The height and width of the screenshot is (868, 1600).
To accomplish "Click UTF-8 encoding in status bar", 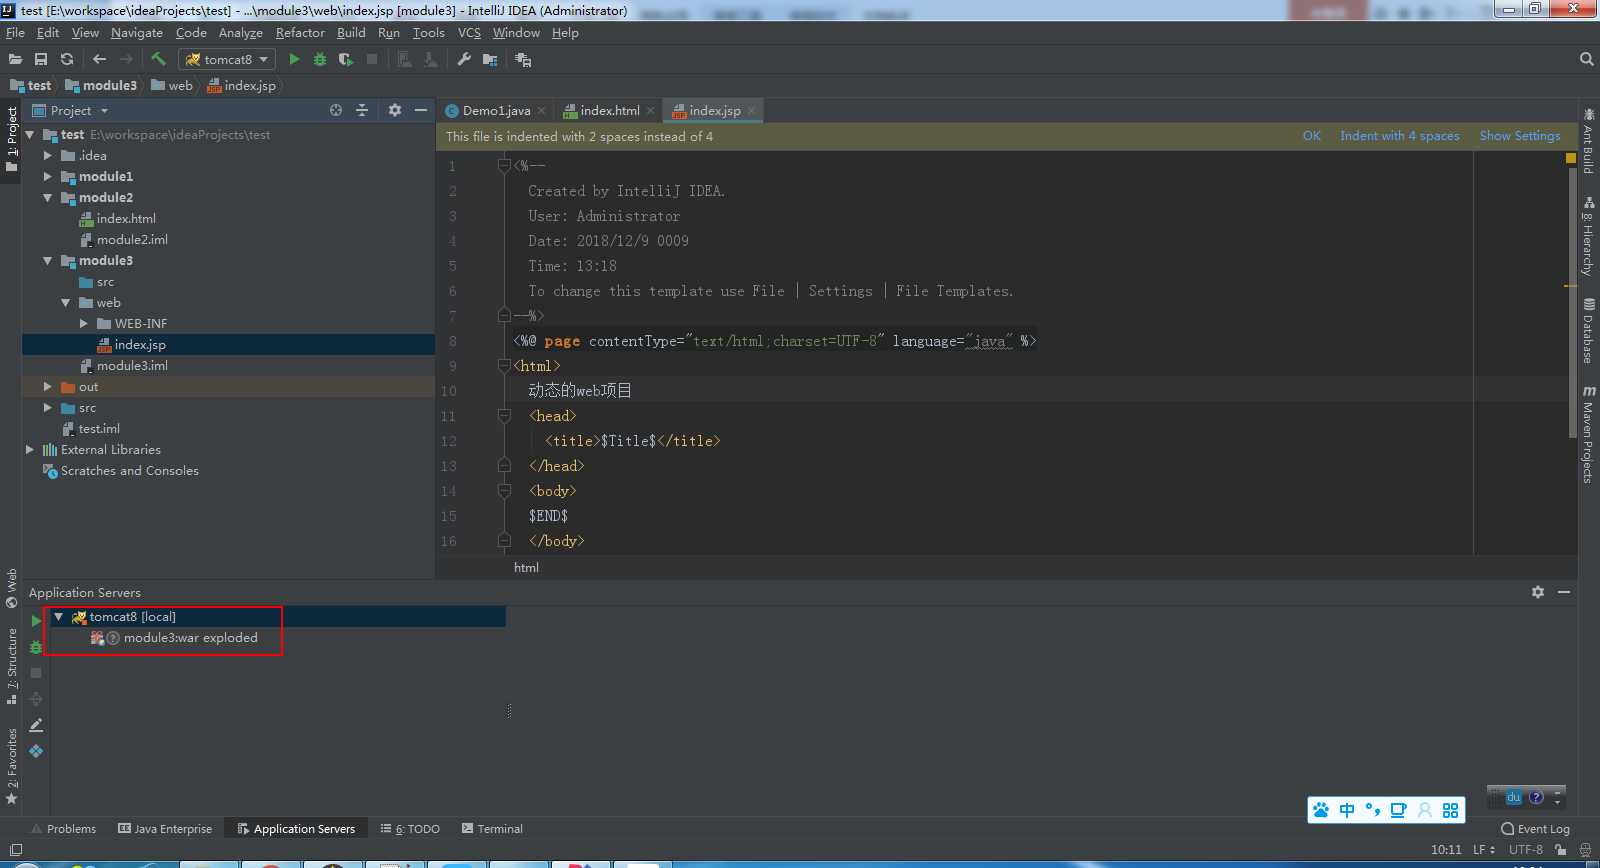I will [x=1526, y=849].
